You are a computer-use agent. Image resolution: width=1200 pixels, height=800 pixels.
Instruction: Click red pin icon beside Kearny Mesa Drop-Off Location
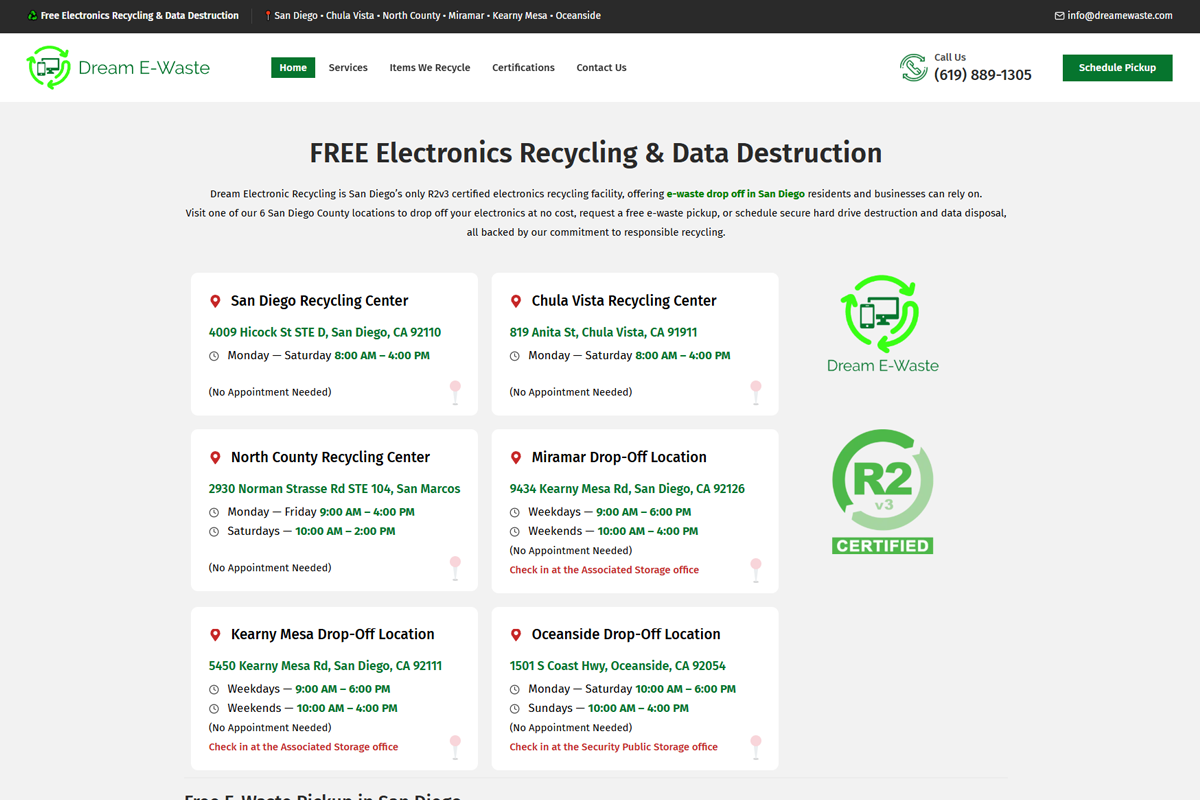click(x=215, y=635)
